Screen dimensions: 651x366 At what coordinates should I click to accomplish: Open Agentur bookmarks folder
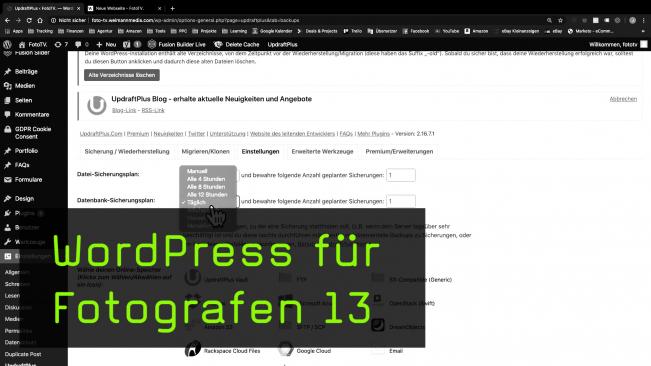coord(100,31)
